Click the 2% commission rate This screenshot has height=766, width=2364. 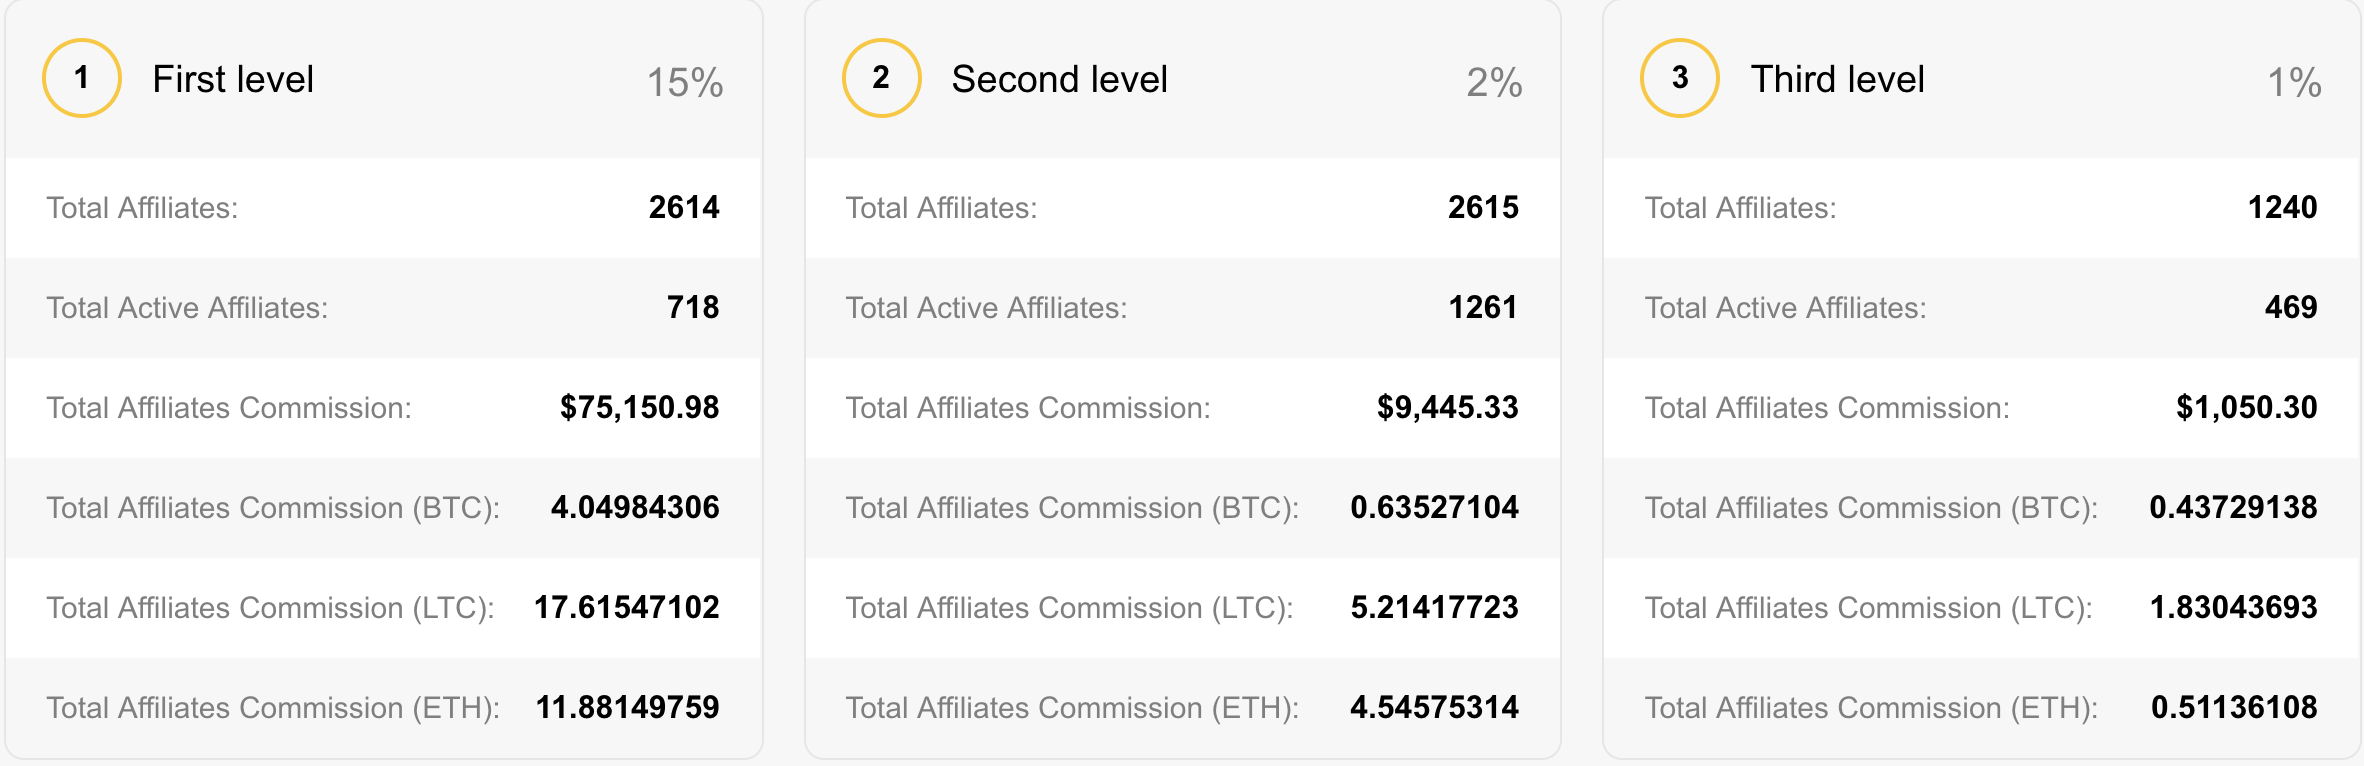click(1494, 82)
